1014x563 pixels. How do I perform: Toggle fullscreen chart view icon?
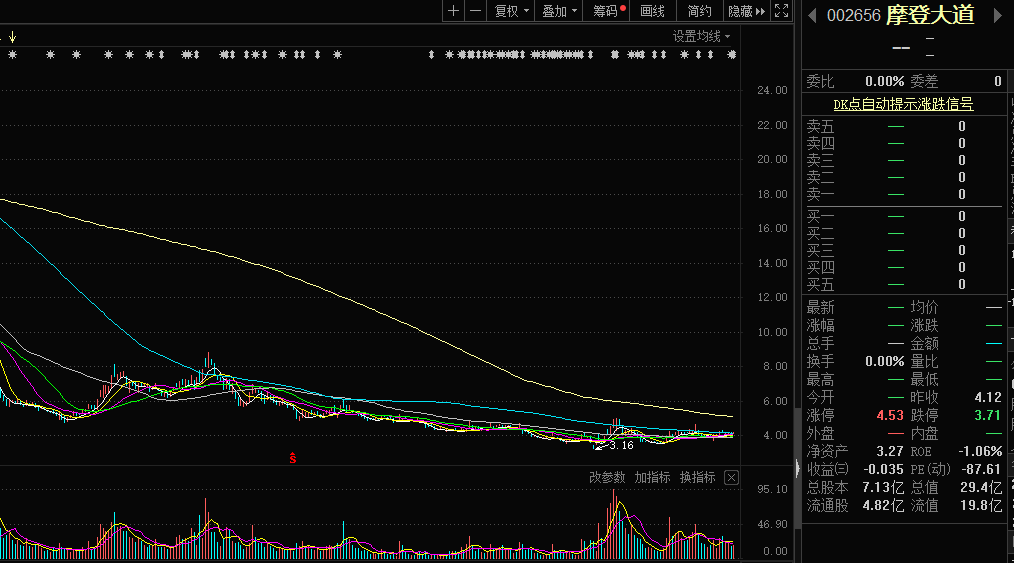pyautogui.click(x=782, y=11)
